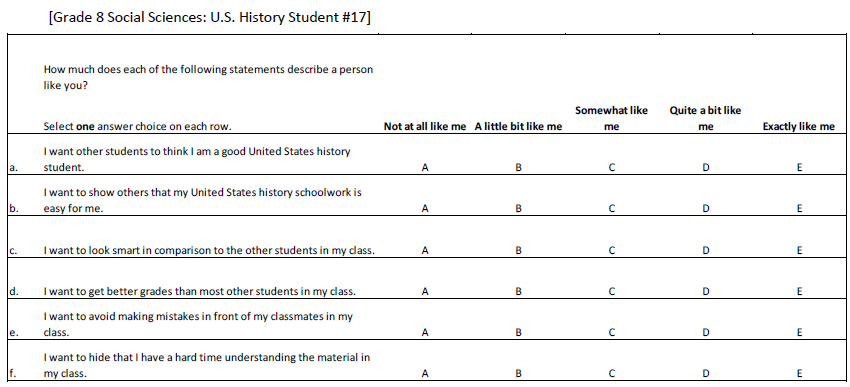Viewport: 850px width, 387px height.
Task: Click the 'Somewhat like me' column header
Action: pyautogui.click(x=611, y=118)
